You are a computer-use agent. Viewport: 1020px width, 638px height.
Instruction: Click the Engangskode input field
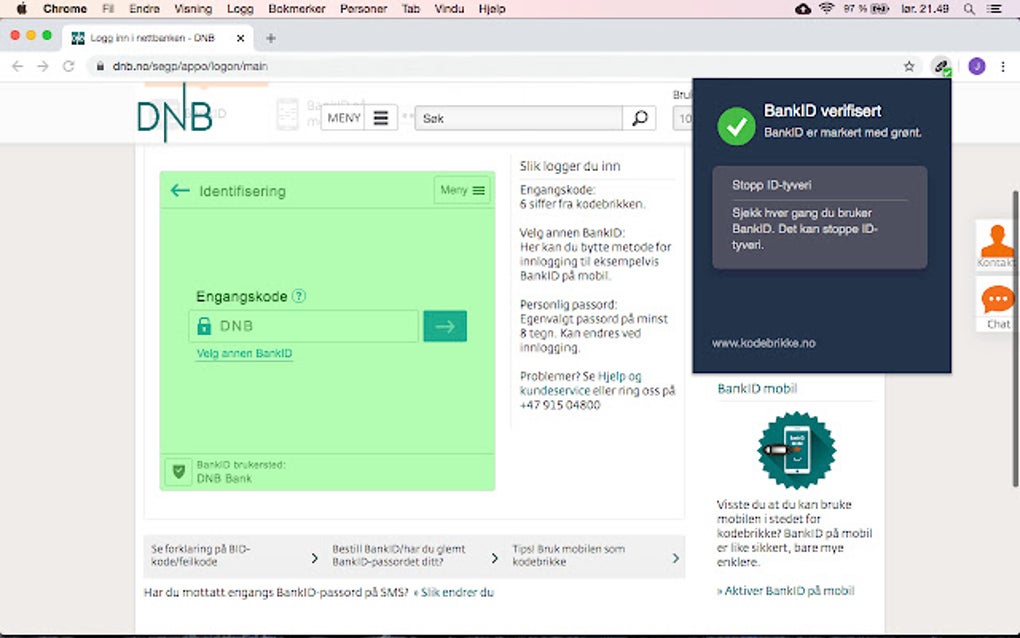pos(304,326)
